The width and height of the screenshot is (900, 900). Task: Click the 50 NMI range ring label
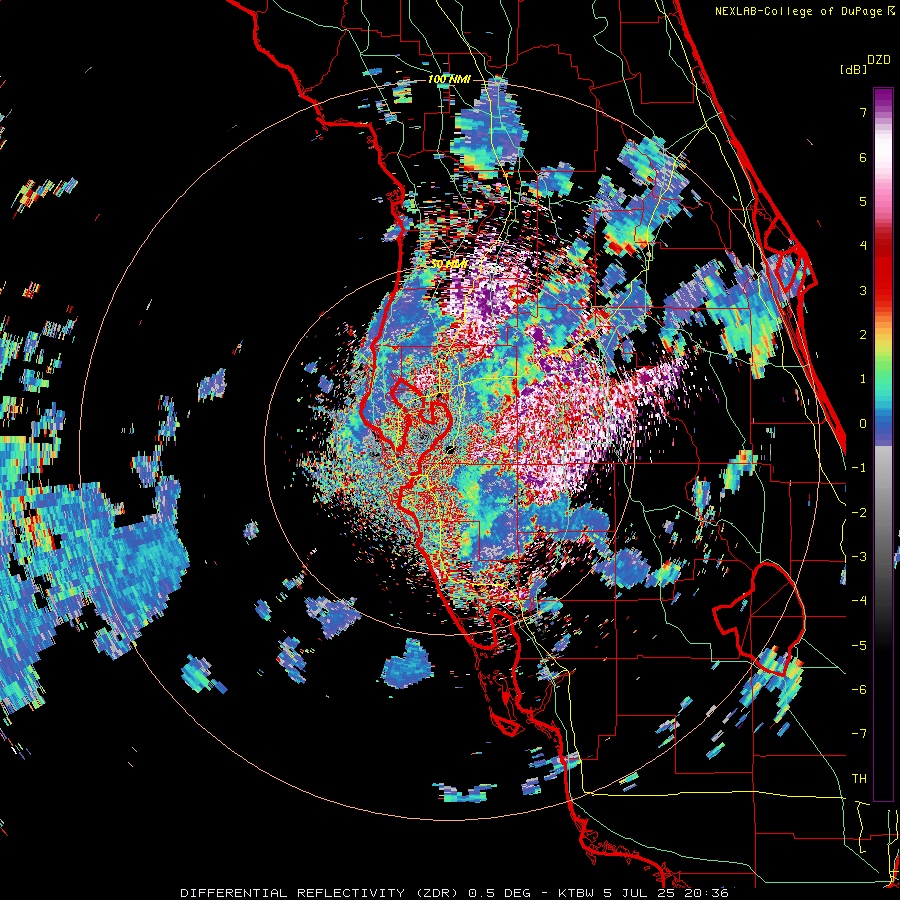click(x=449, y=264)
